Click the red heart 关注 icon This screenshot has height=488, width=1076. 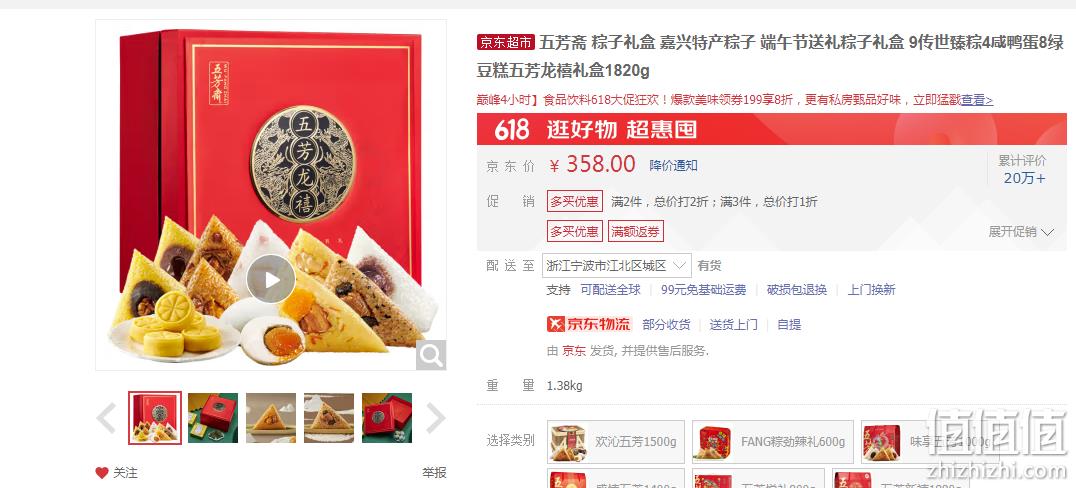(102, 473)
